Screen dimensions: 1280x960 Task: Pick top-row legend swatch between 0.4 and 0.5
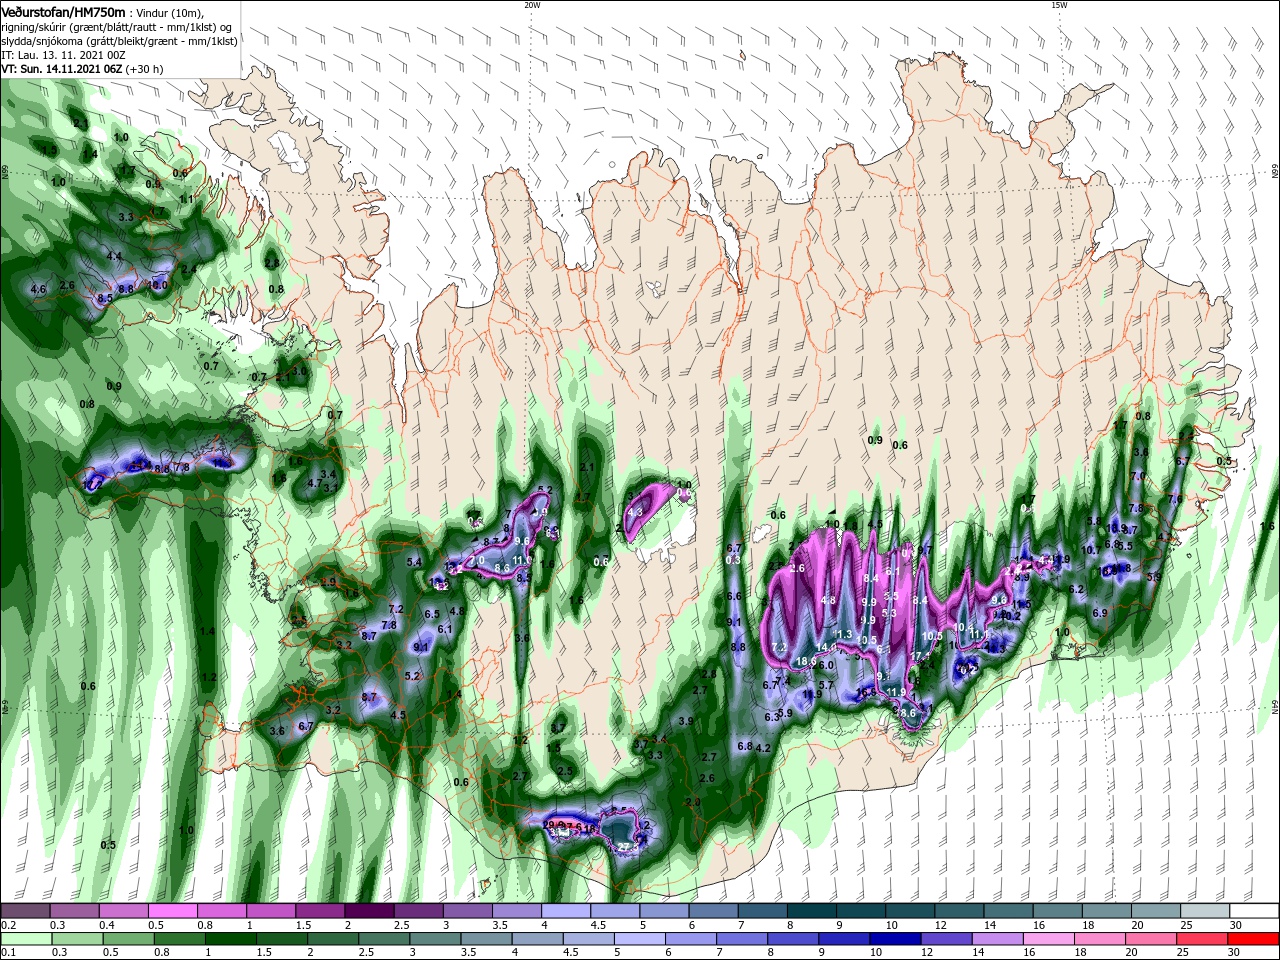coord(123,911)
